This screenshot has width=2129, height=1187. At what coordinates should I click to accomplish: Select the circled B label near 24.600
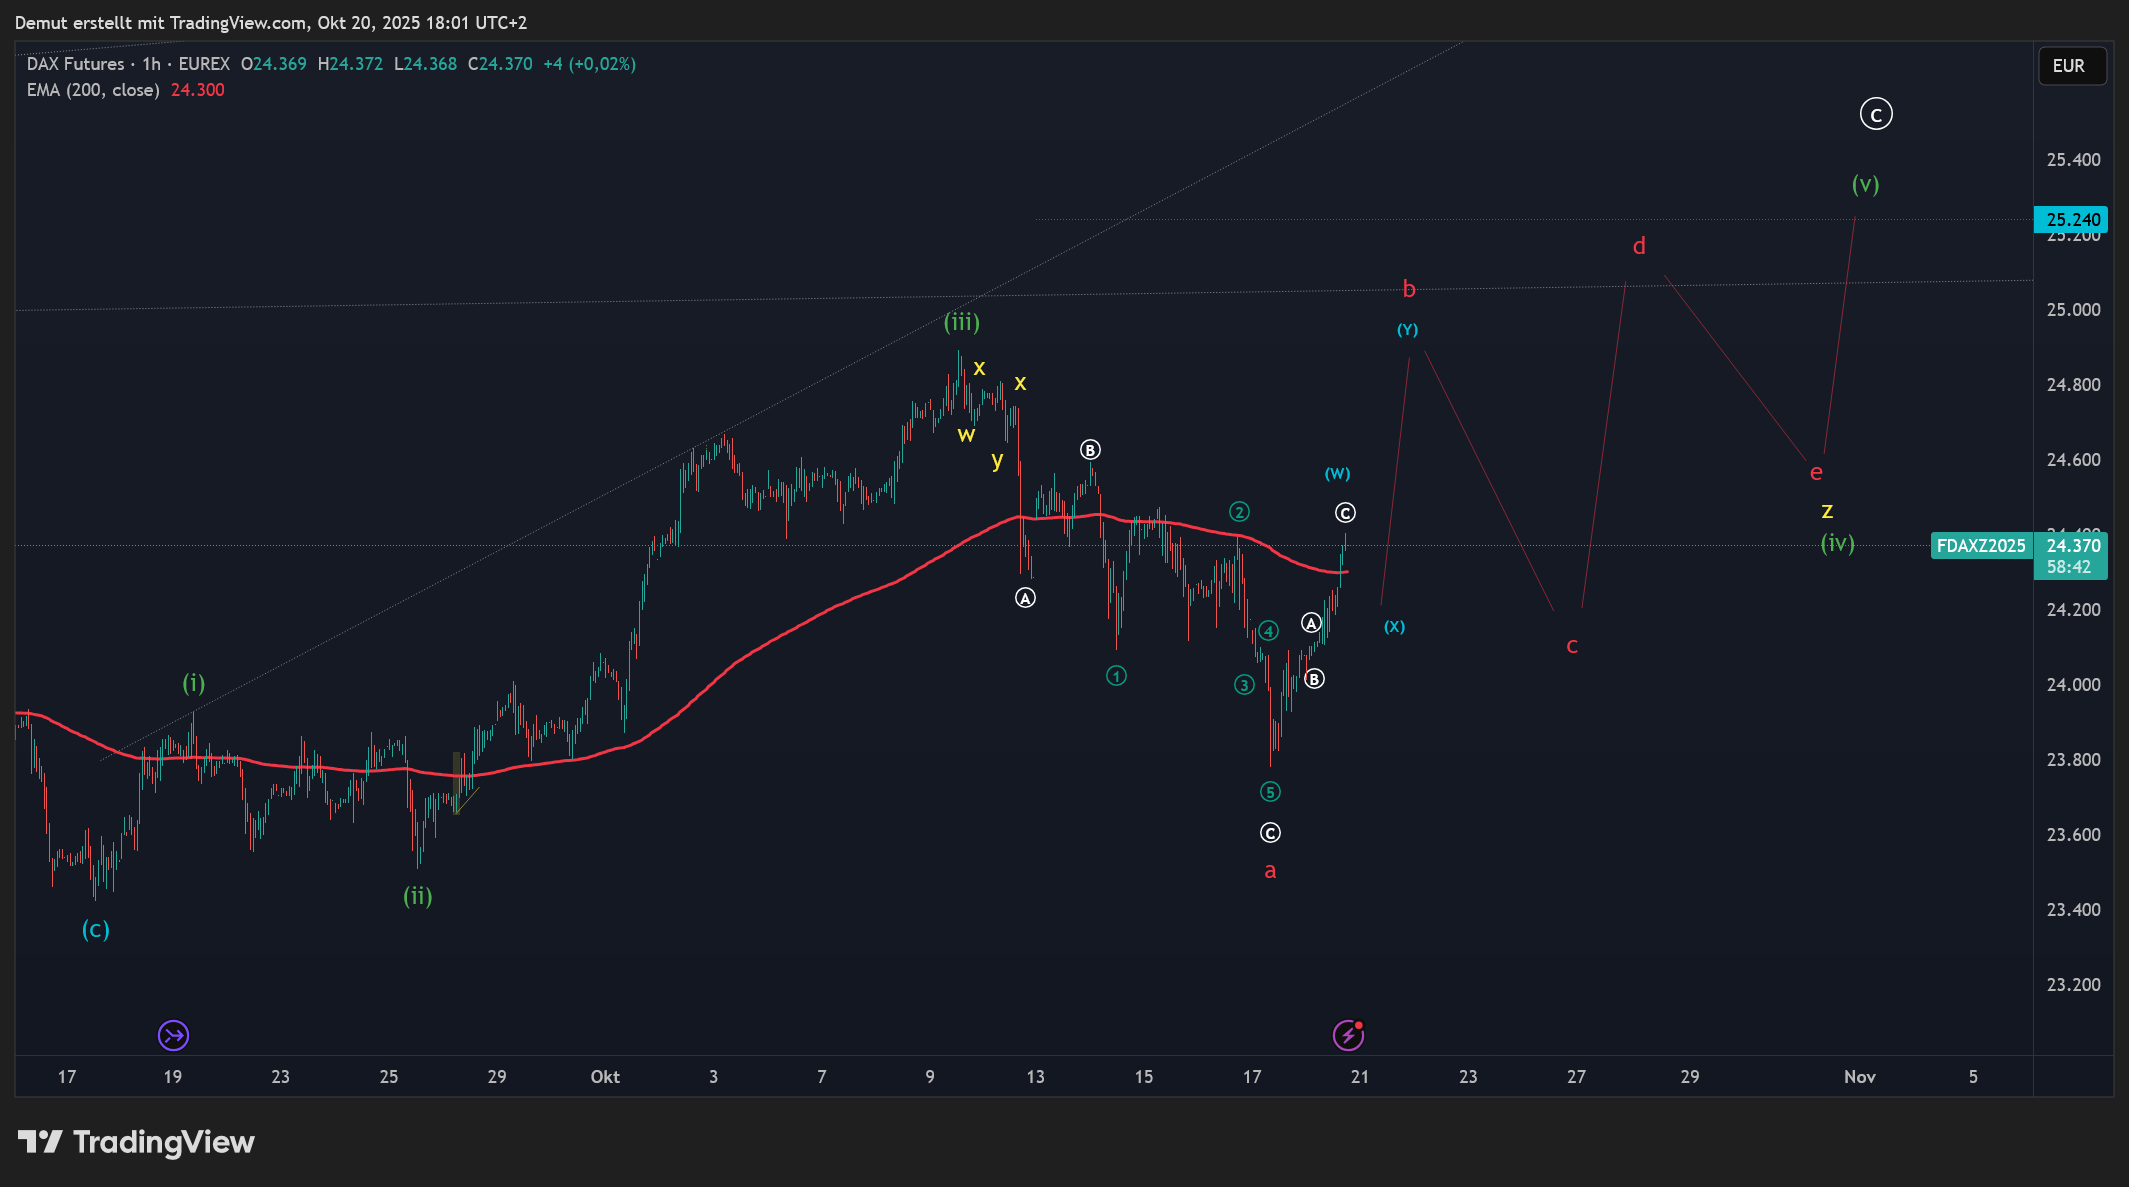pos(1090,450)
